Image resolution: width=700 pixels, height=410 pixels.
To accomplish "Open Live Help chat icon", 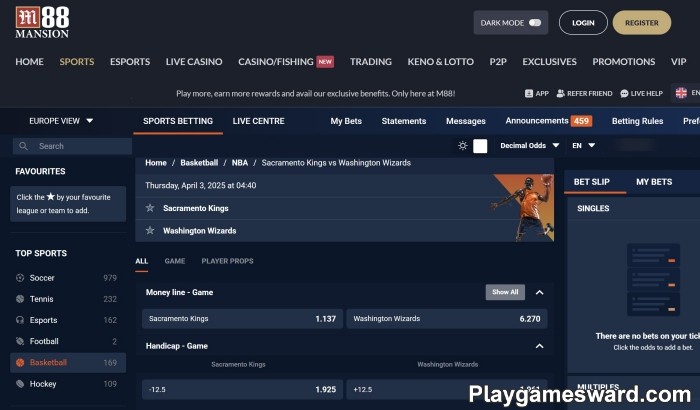I will 623,93.
